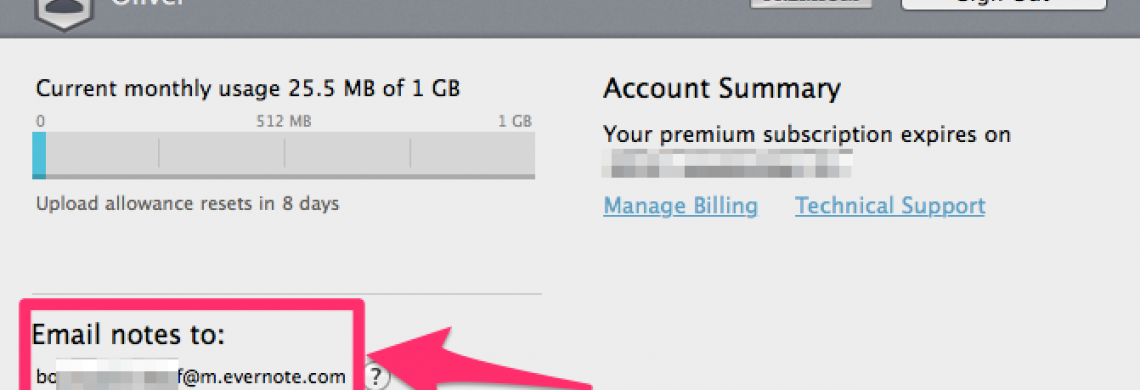Click the 1 GB marker label
The height and width of the screenshot is (390, 1140).
[515, 122]
